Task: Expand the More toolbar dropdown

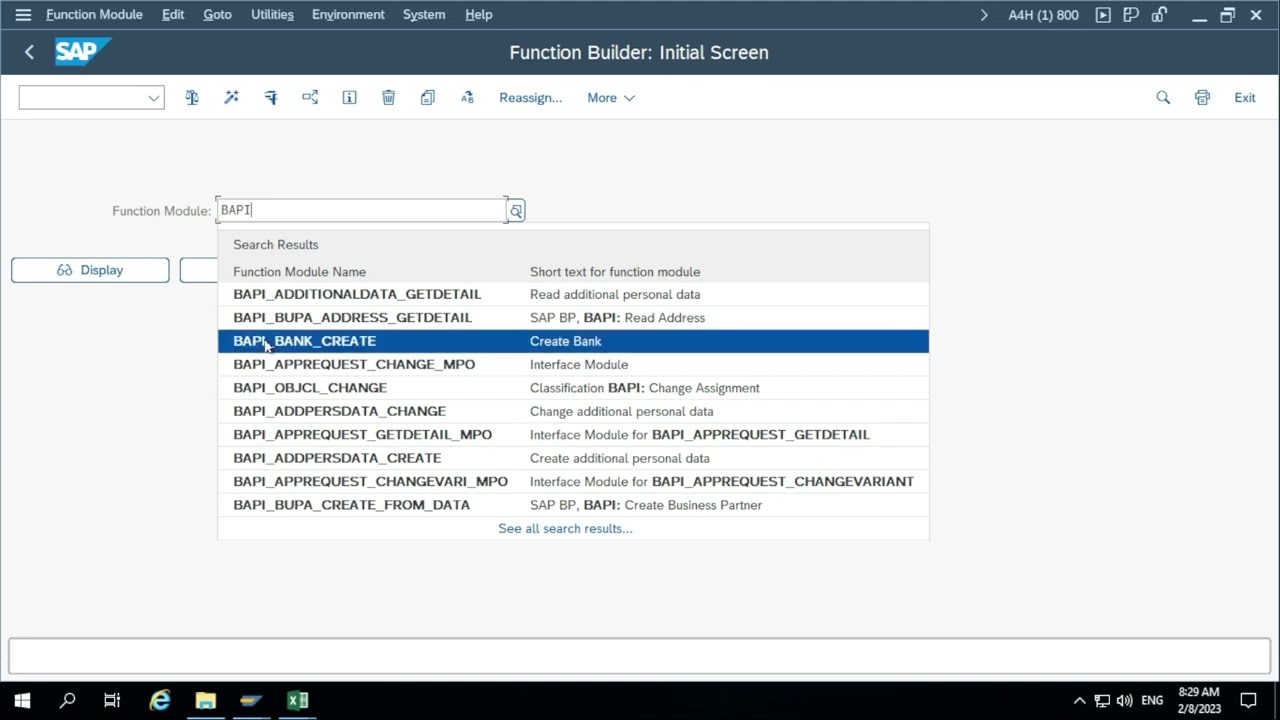Action: 611,98
